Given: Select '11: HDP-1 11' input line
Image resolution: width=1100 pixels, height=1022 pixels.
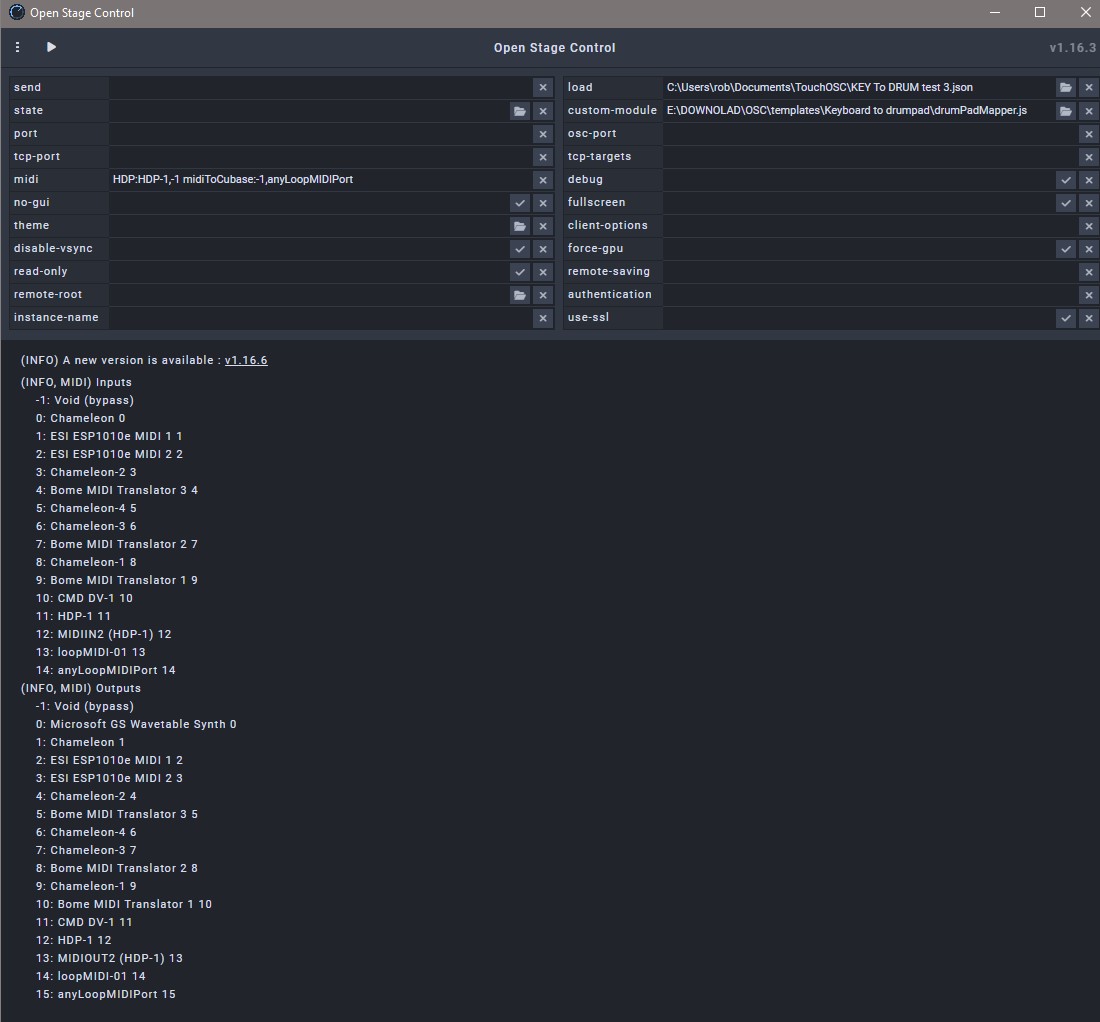Looking at the screenshot, I should coord(73,616).
